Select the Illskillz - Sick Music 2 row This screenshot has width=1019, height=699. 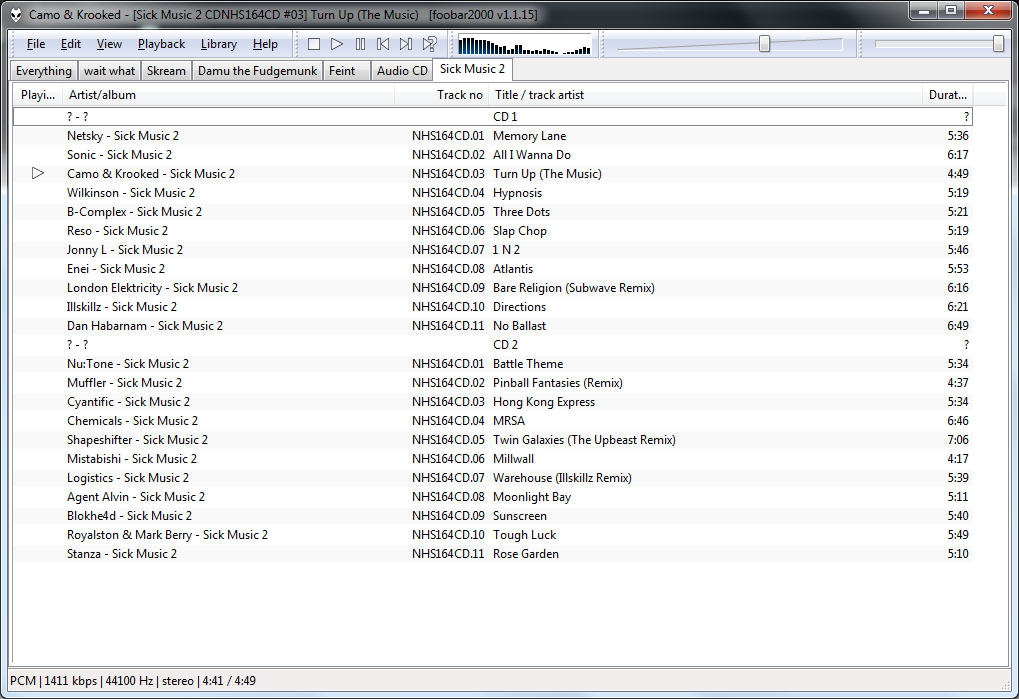[x=493, y=307]
